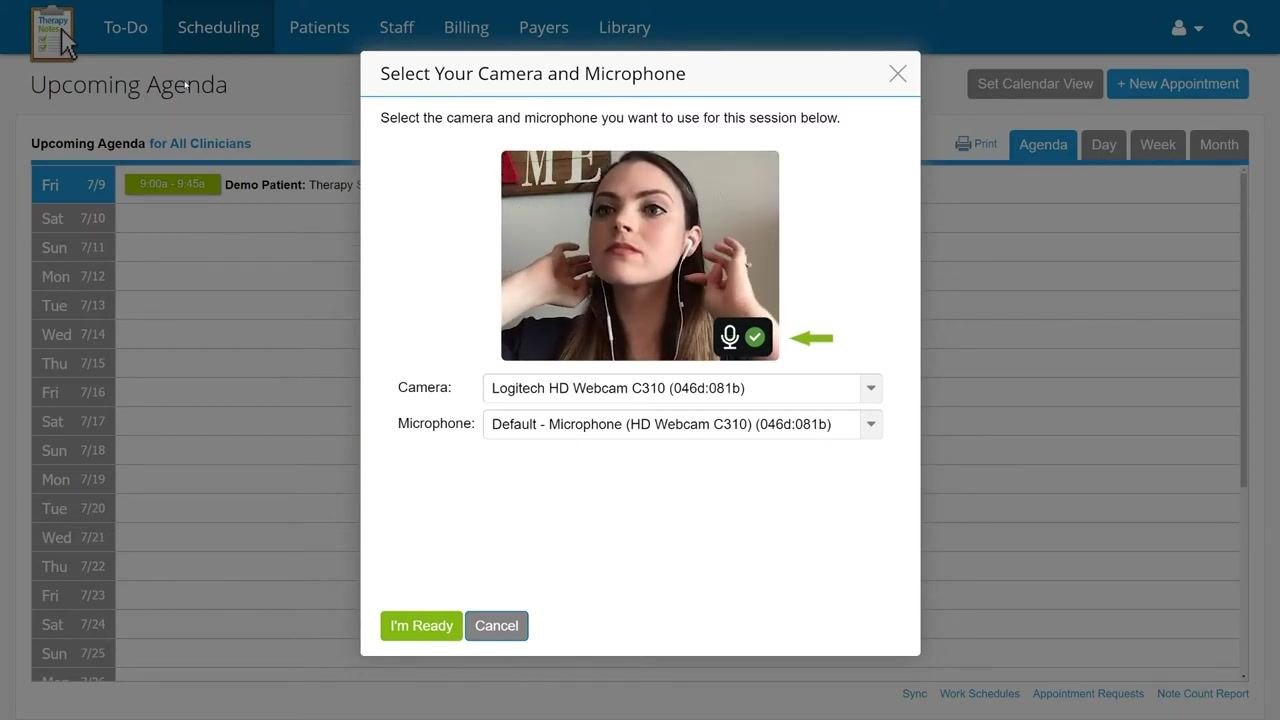1280x720 pixels.
Task: Click the Print link with printer icon
Action: (976, 144)
